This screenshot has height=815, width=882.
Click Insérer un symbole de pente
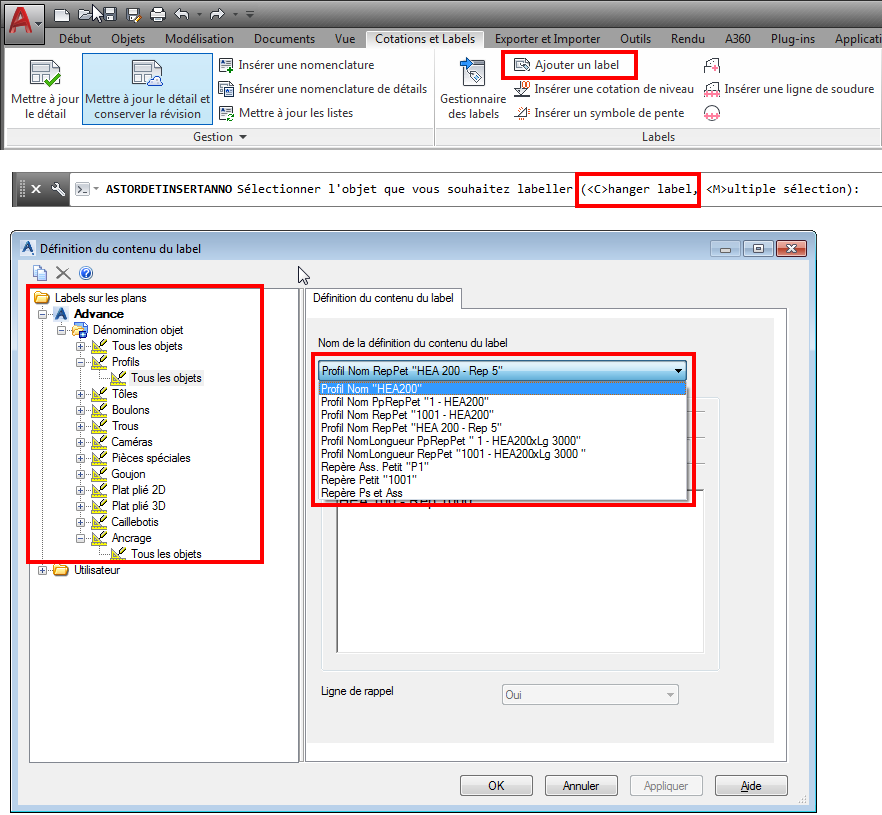click(x=600, y=113)
